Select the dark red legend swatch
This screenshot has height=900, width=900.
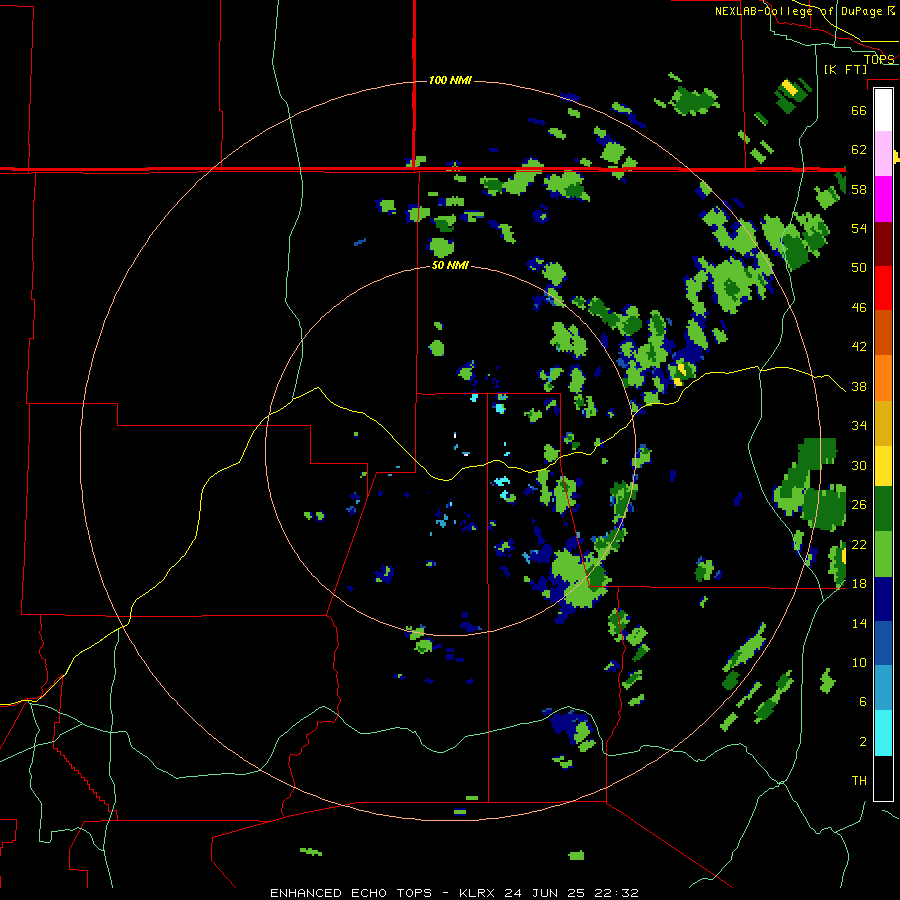tap(883, 244)
